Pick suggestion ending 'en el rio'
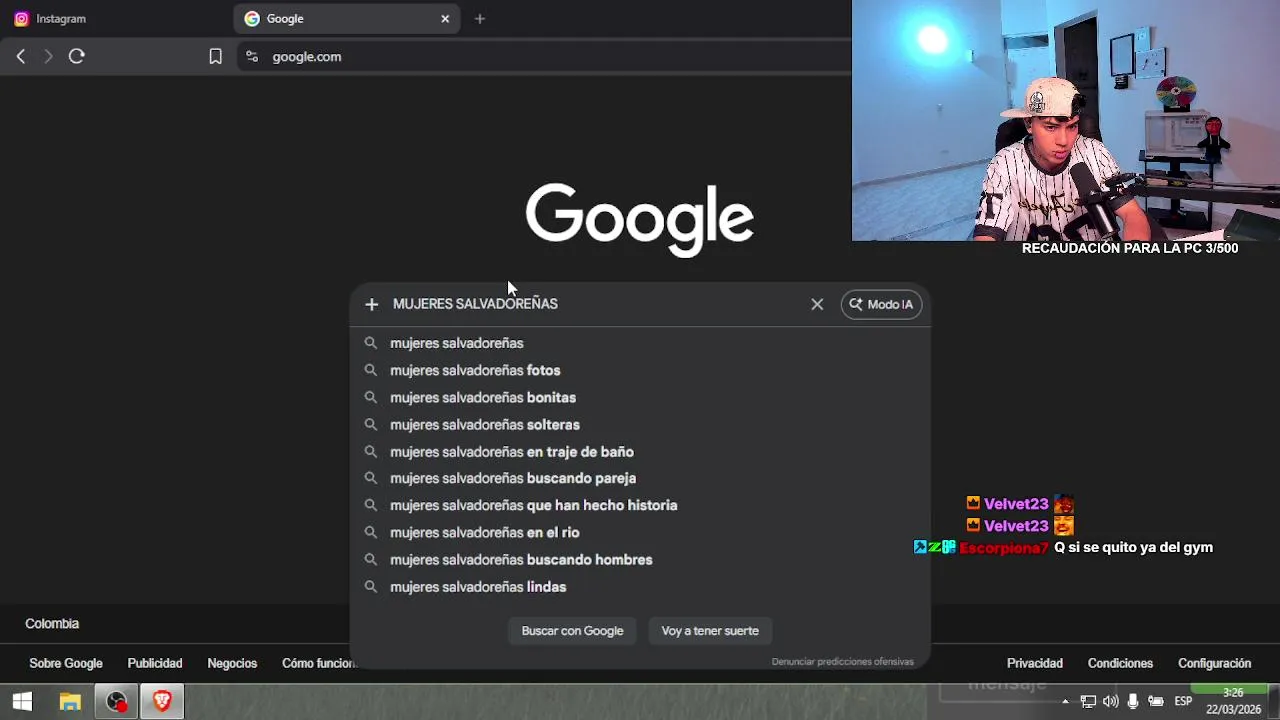 coord(640,532)
